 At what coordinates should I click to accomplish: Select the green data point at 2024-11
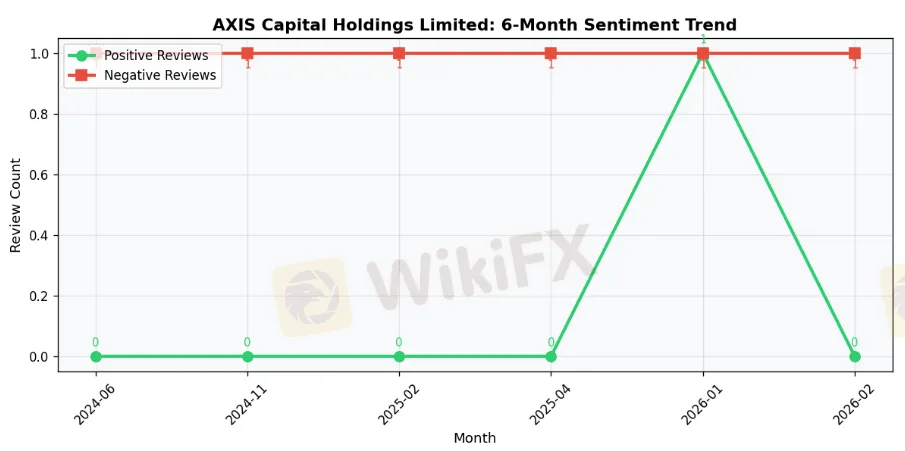(247, 356)
